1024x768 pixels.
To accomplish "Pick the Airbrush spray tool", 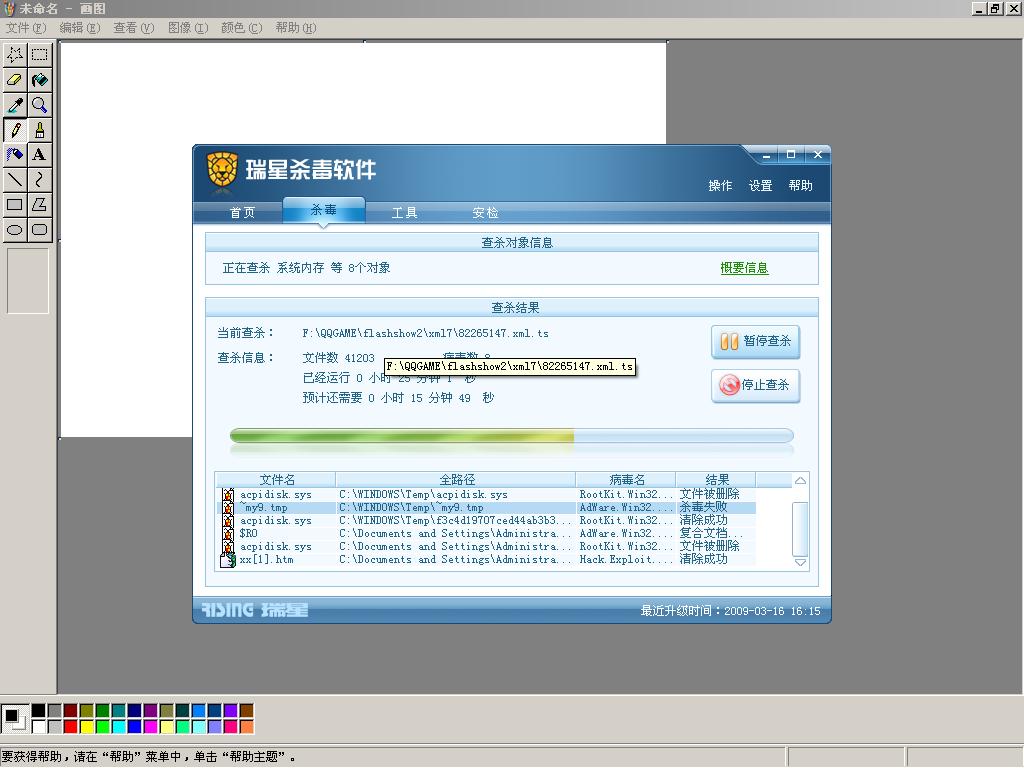I will [15, 155].
